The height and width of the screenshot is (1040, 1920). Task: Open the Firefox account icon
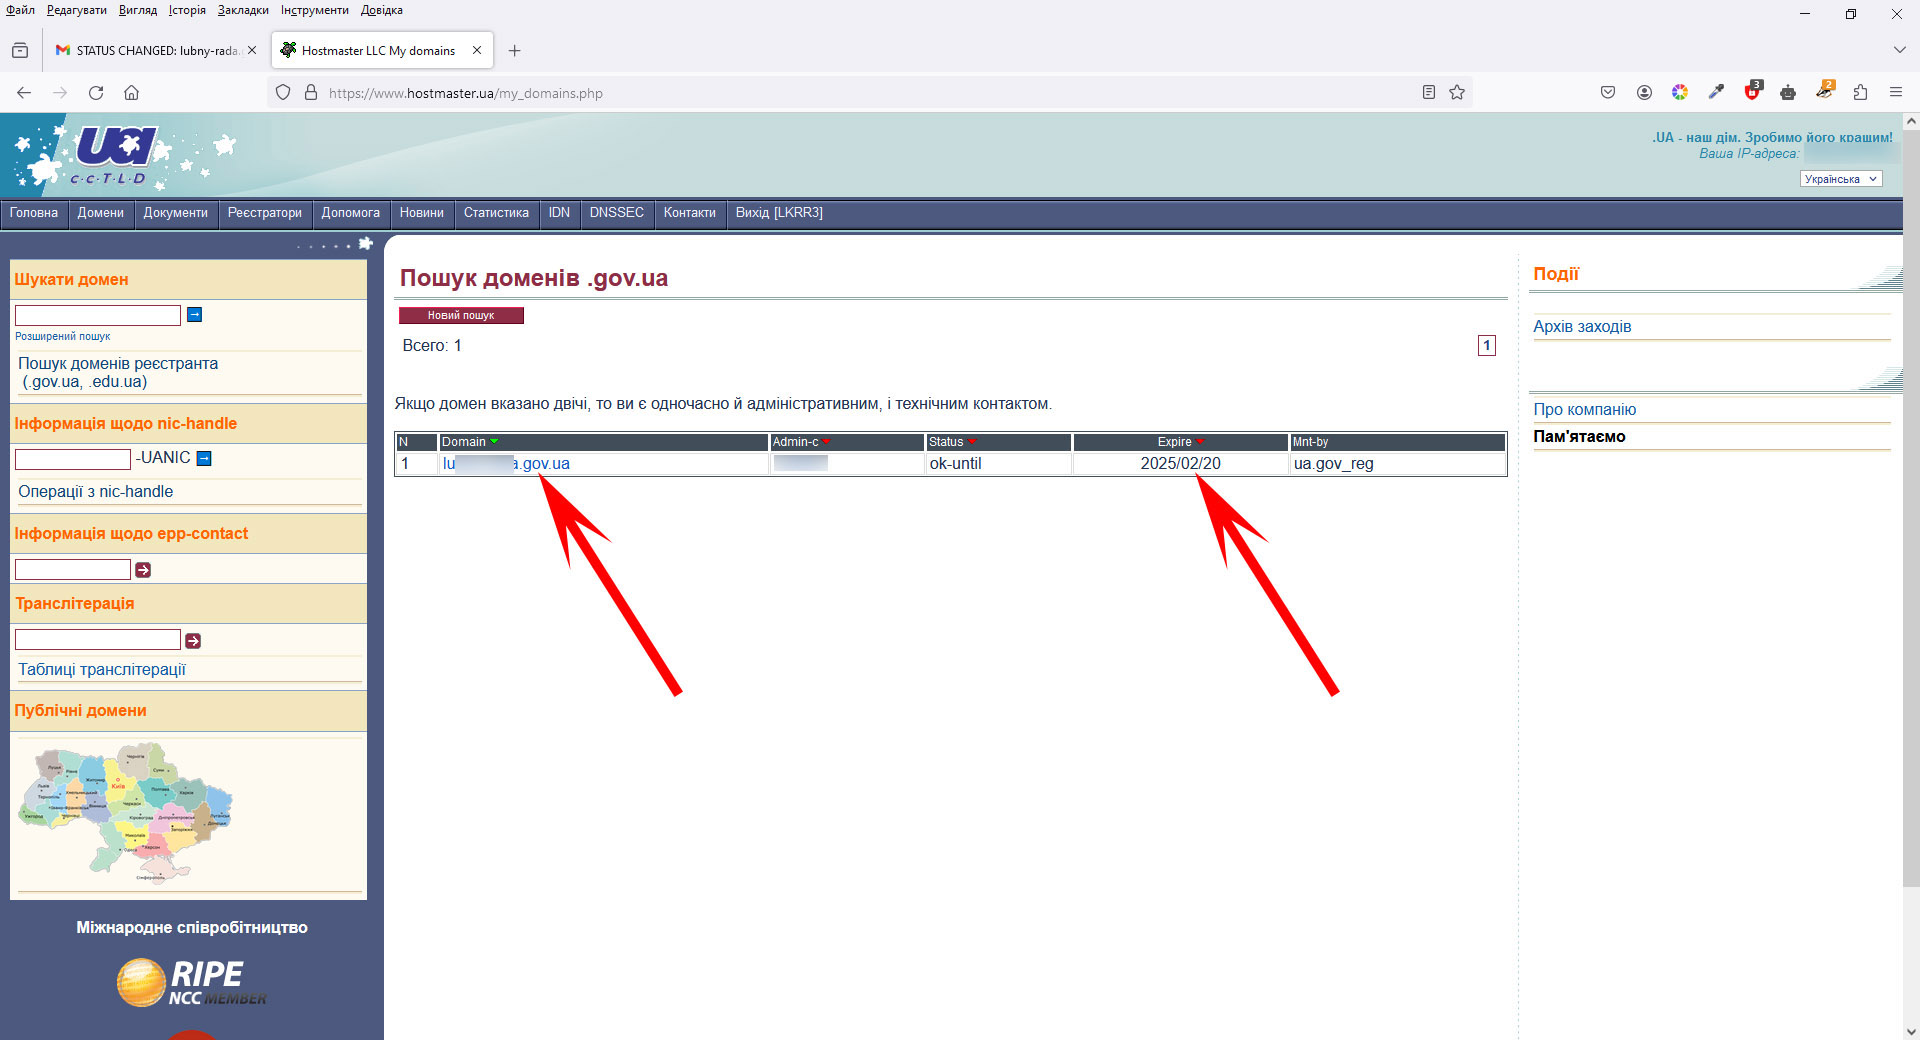point(1644,93)
